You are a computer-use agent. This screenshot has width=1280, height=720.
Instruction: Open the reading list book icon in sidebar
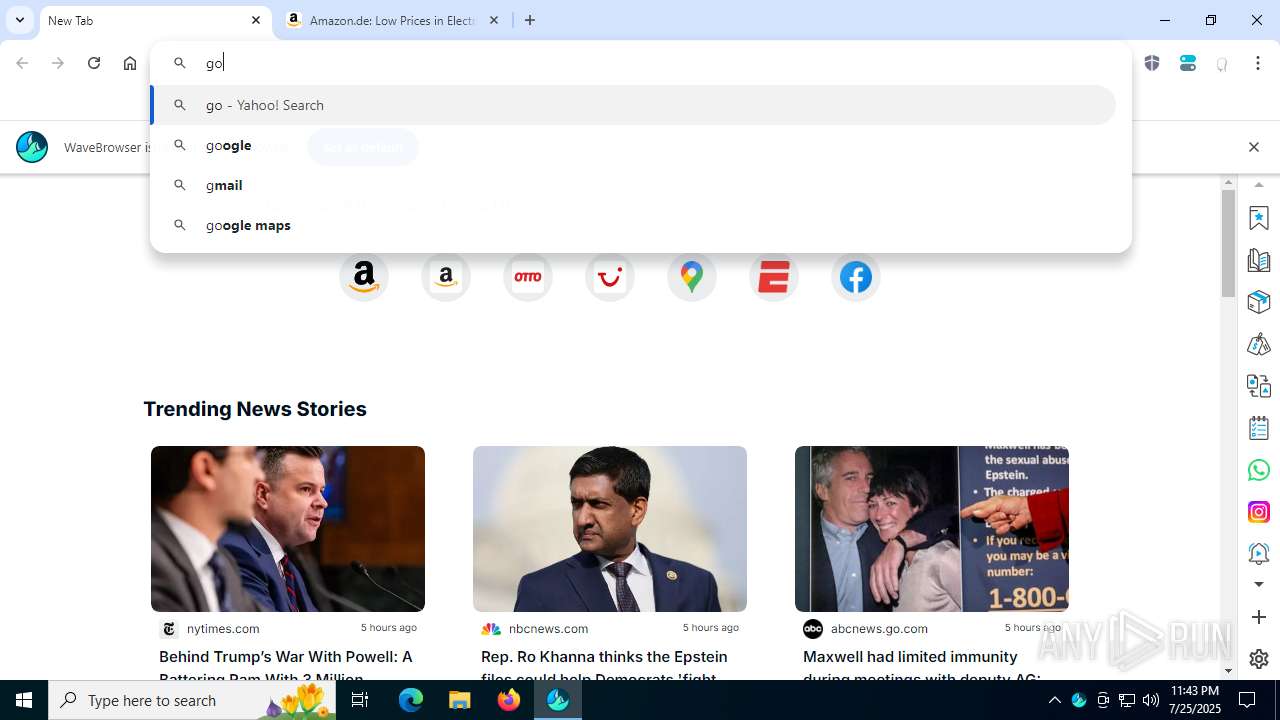[x=1259, y=260]
